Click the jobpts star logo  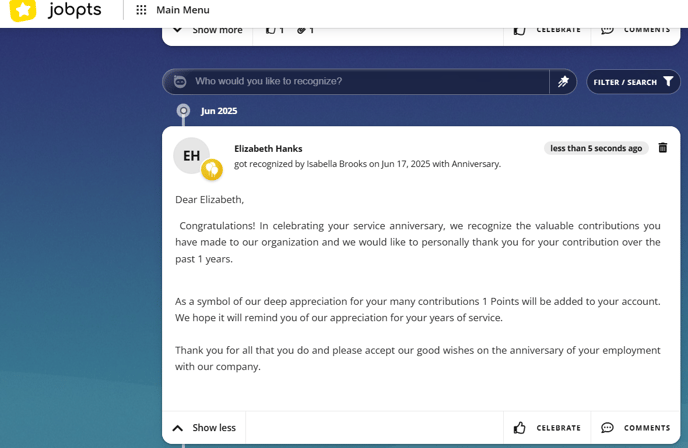coord(23,10)
